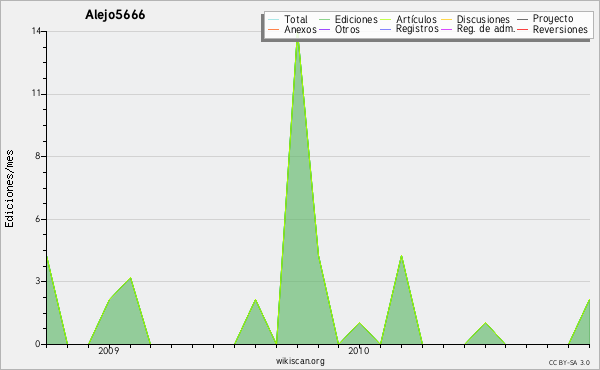The width and height of the screenshot is (600, 370).
Task: Click the green Ediciones line swatch
Action: [324, 19]
